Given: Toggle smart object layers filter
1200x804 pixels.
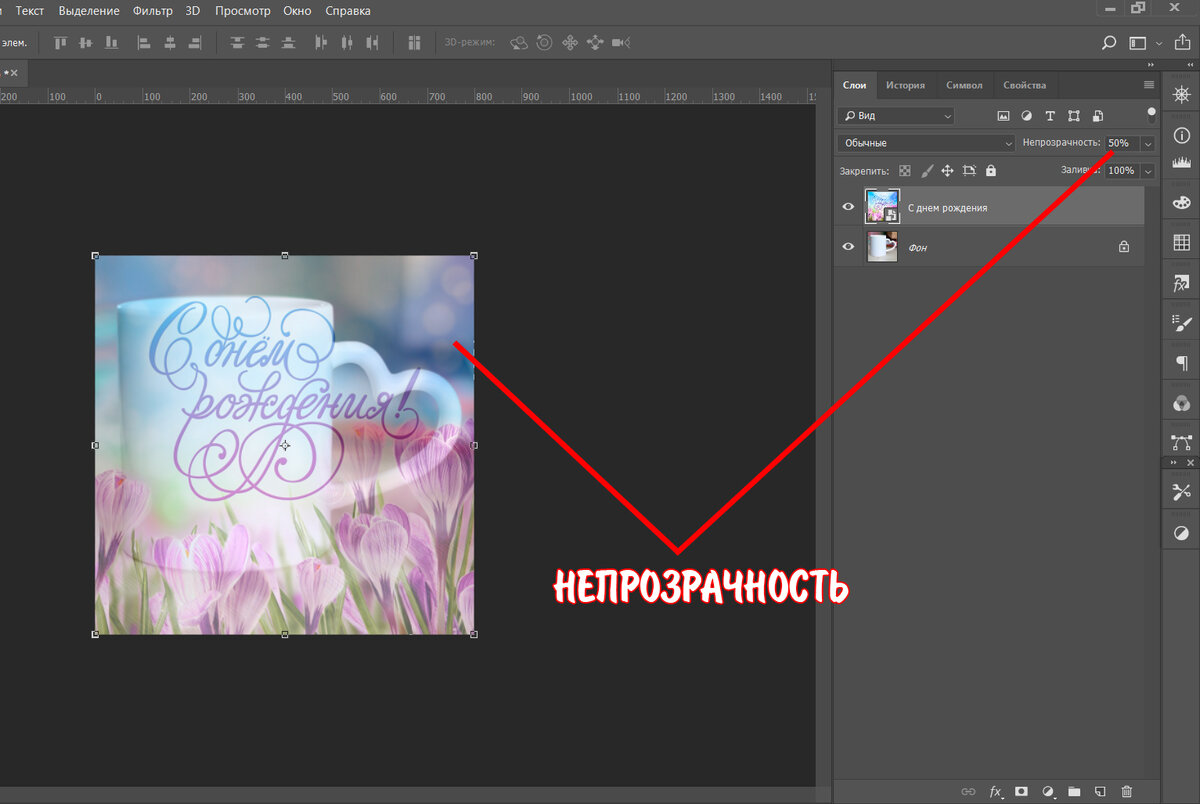Looking at the screenshot, I should tap(1098, 116).
